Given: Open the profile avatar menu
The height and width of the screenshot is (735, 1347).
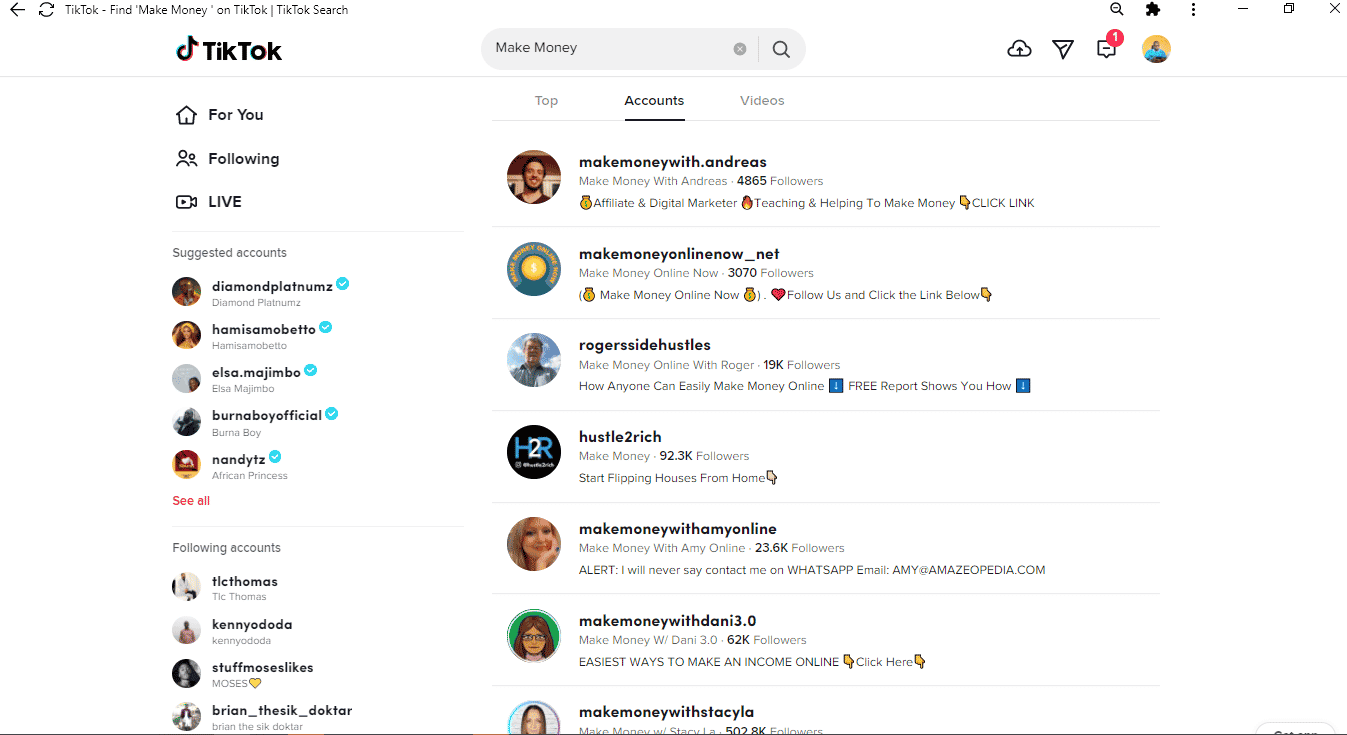Looking at the screenshot, I should coord(1156,49).
